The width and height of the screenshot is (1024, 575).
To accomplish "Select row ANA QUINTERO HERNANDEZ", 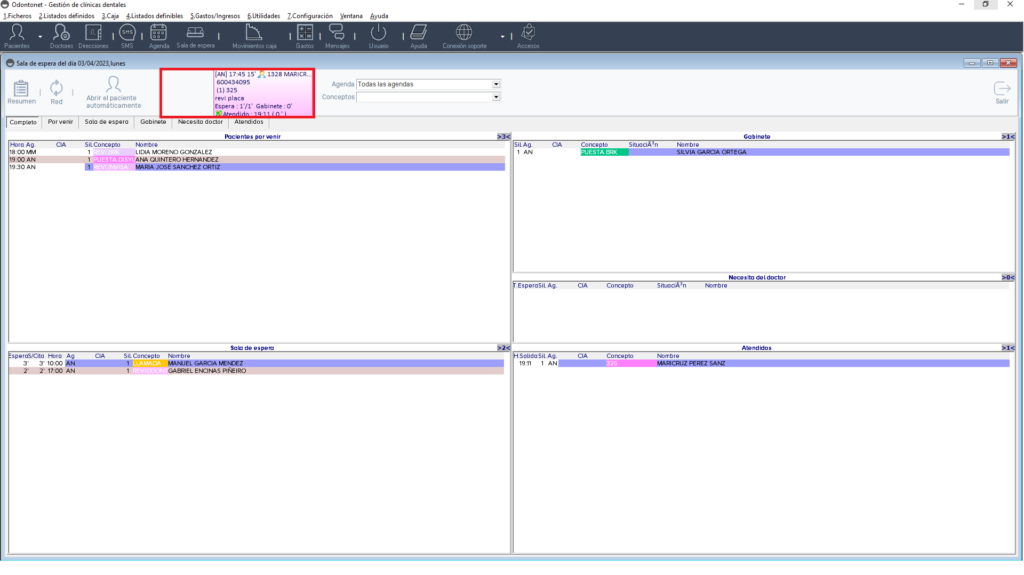I will pyautogui.click(x=257, y=159).
